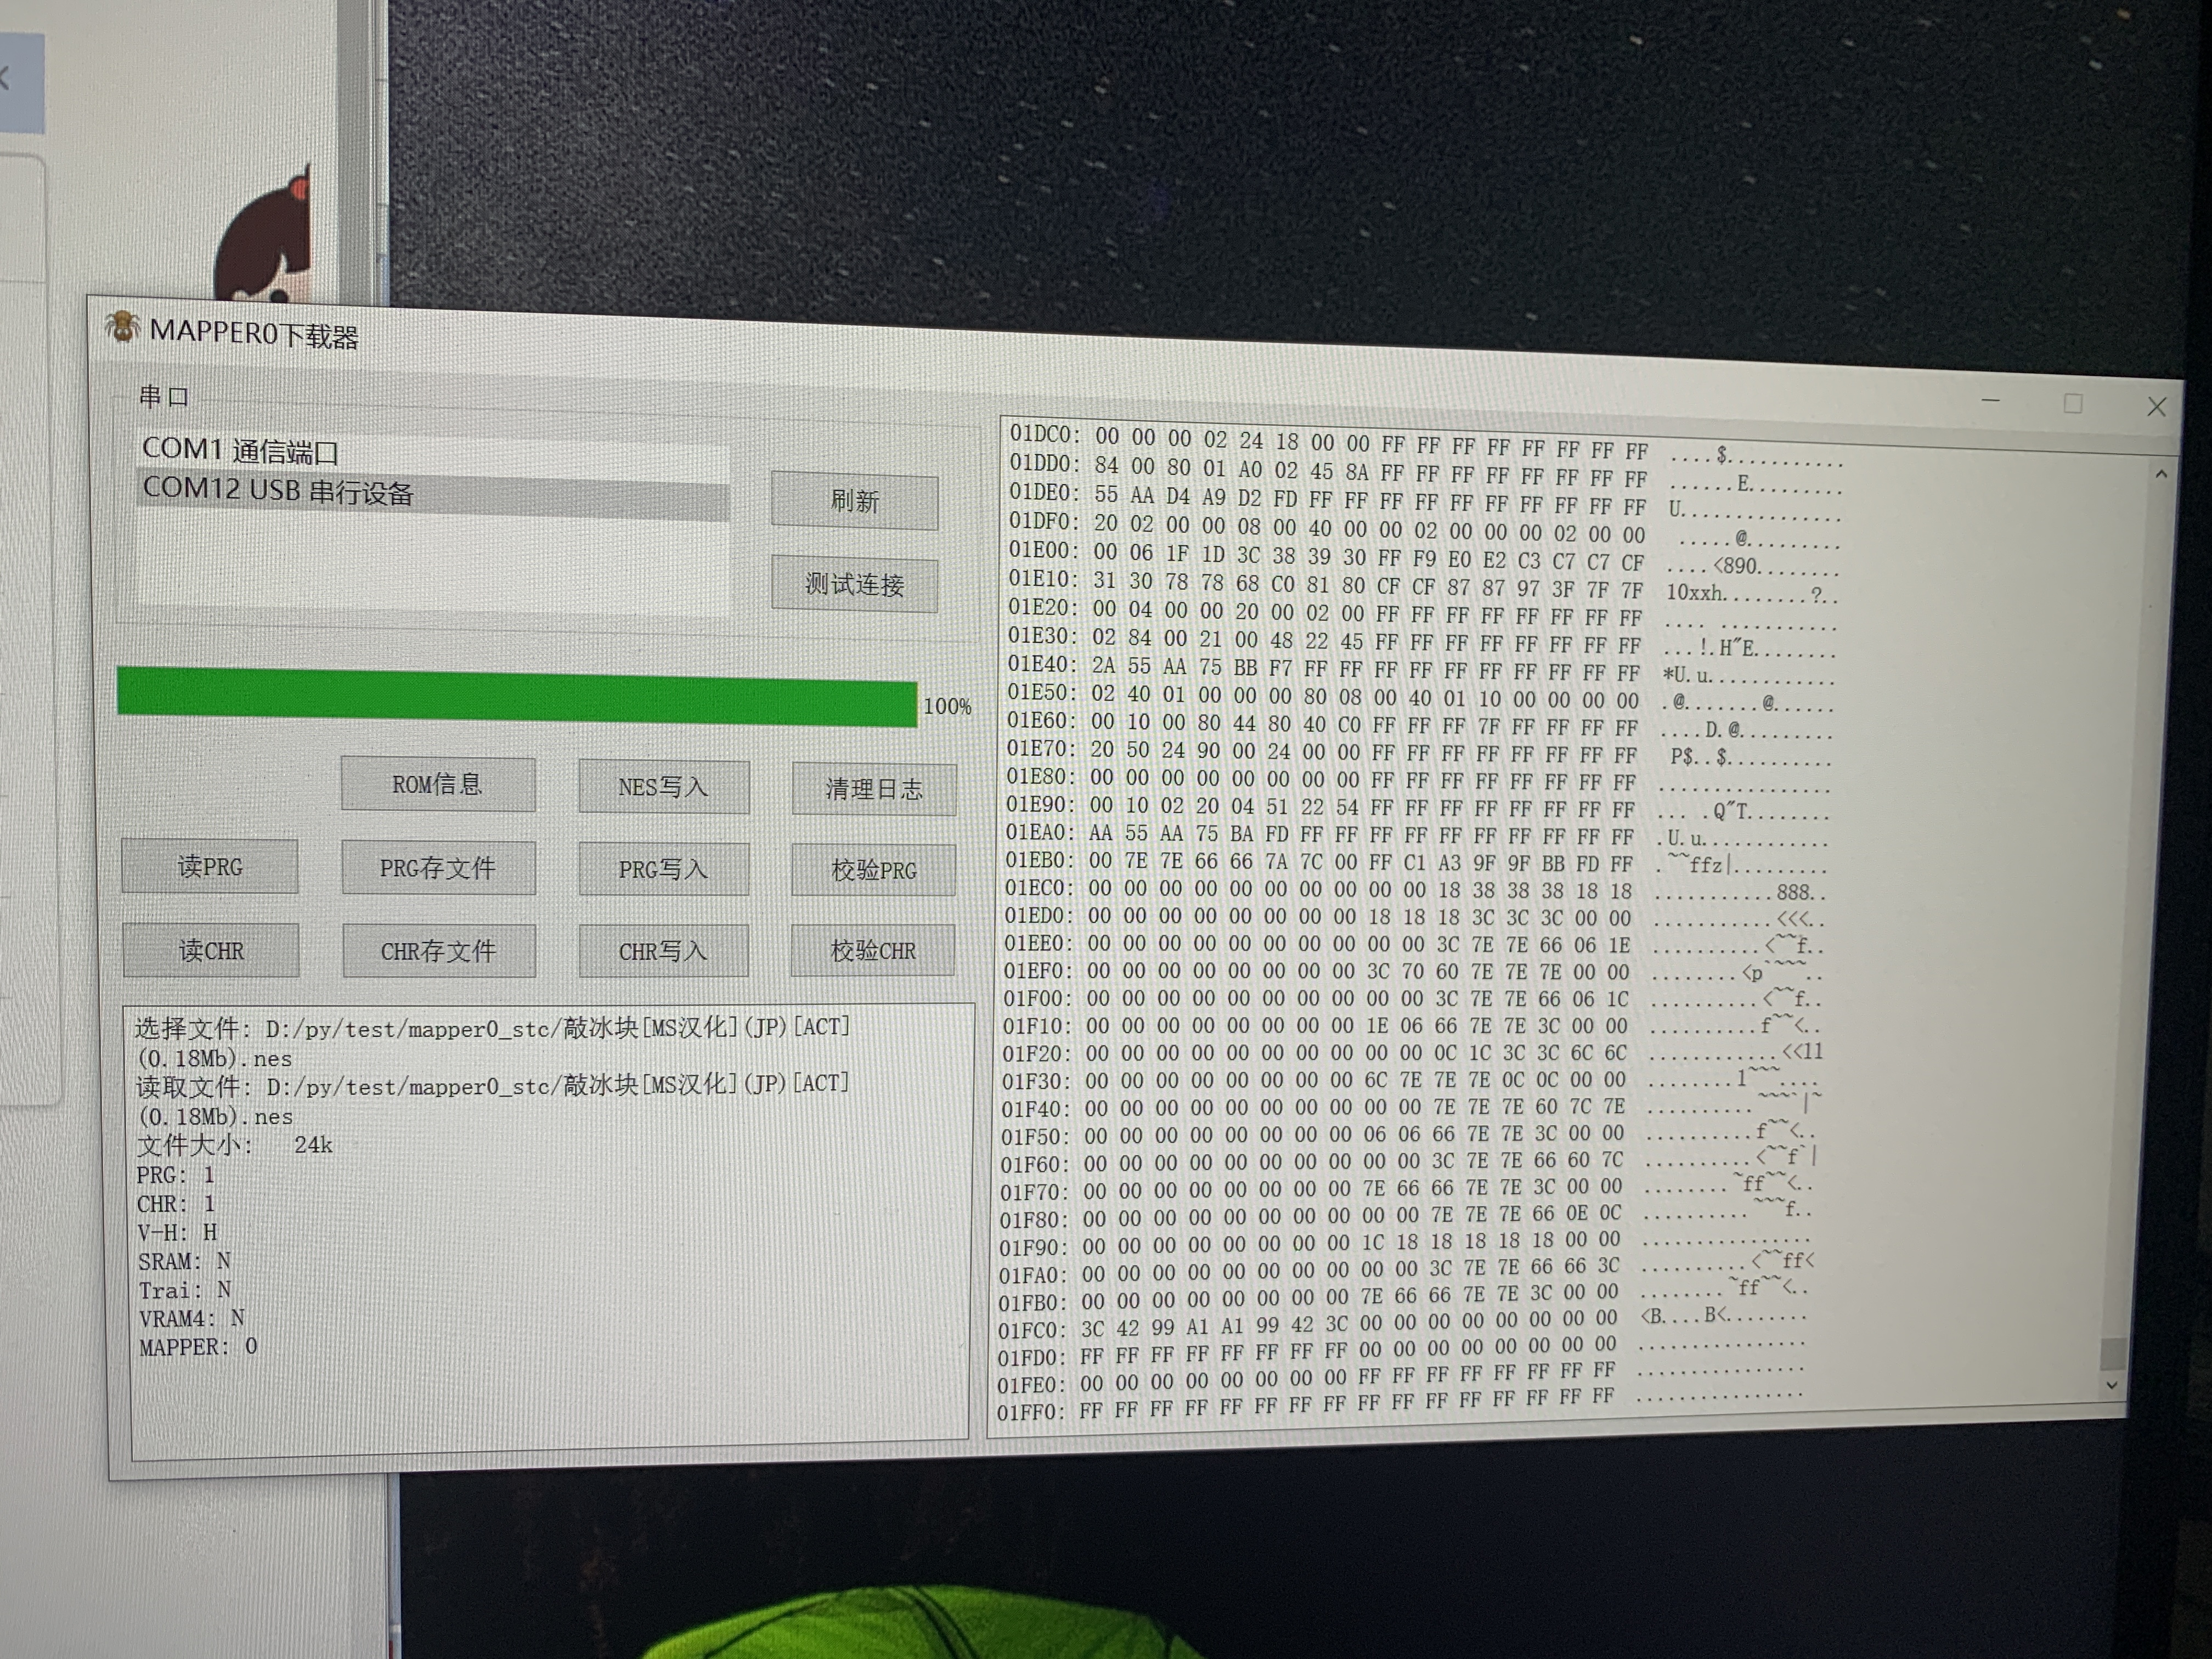This screenshot has height=1659, width=2212.
Task: Click the 选择文件 log line
Action: [493, 1042]
